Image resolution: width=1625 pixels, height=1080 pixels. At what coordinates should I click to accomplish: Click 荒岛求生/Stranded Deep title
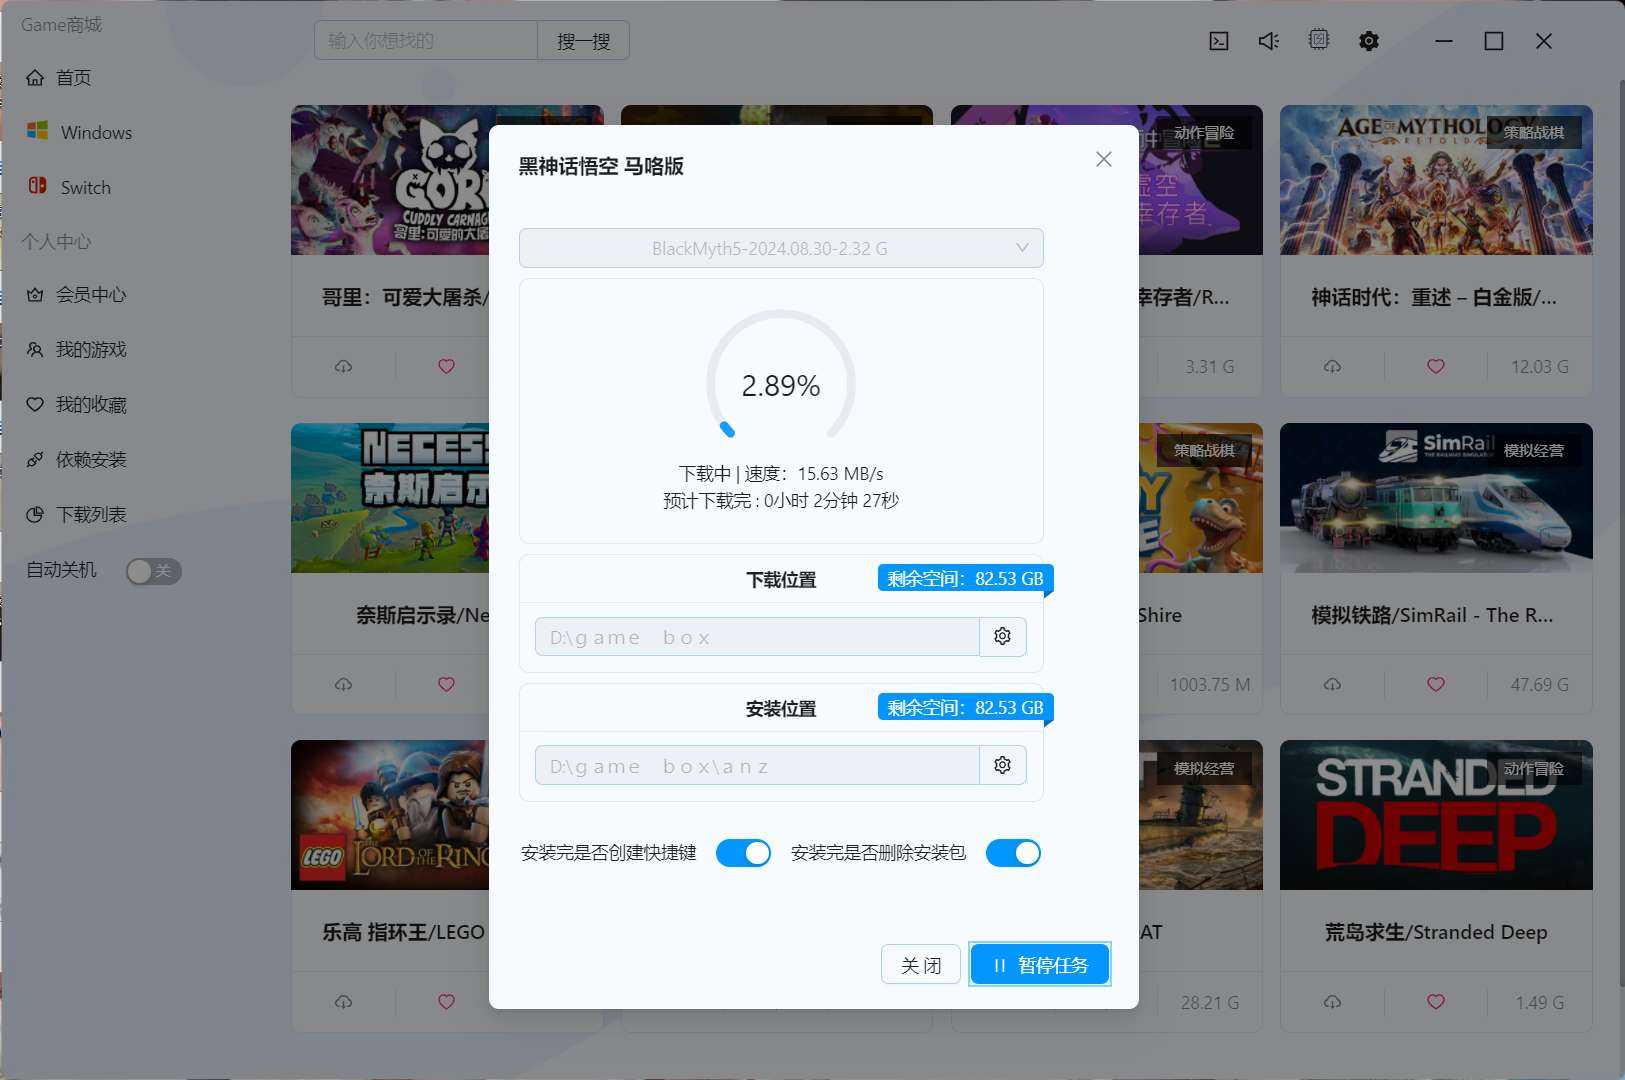tap(1436, 932)
